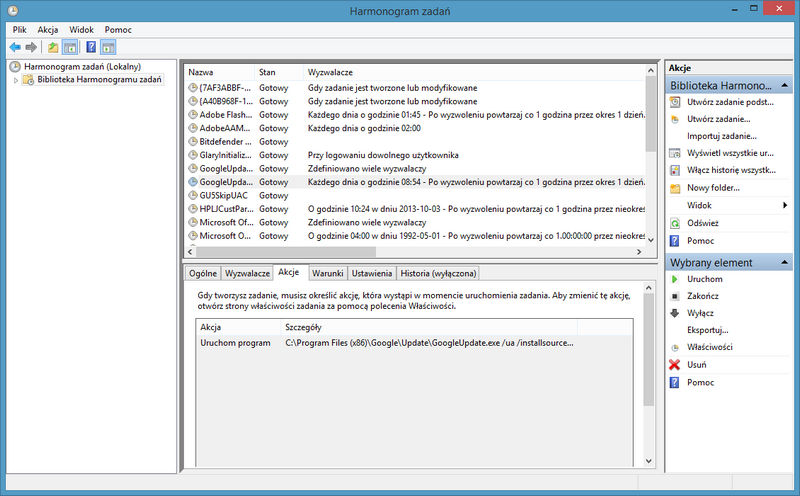Viewport: 800px width, 496px height.
Task: Click the Szczegóły column header
Action: 429,327
